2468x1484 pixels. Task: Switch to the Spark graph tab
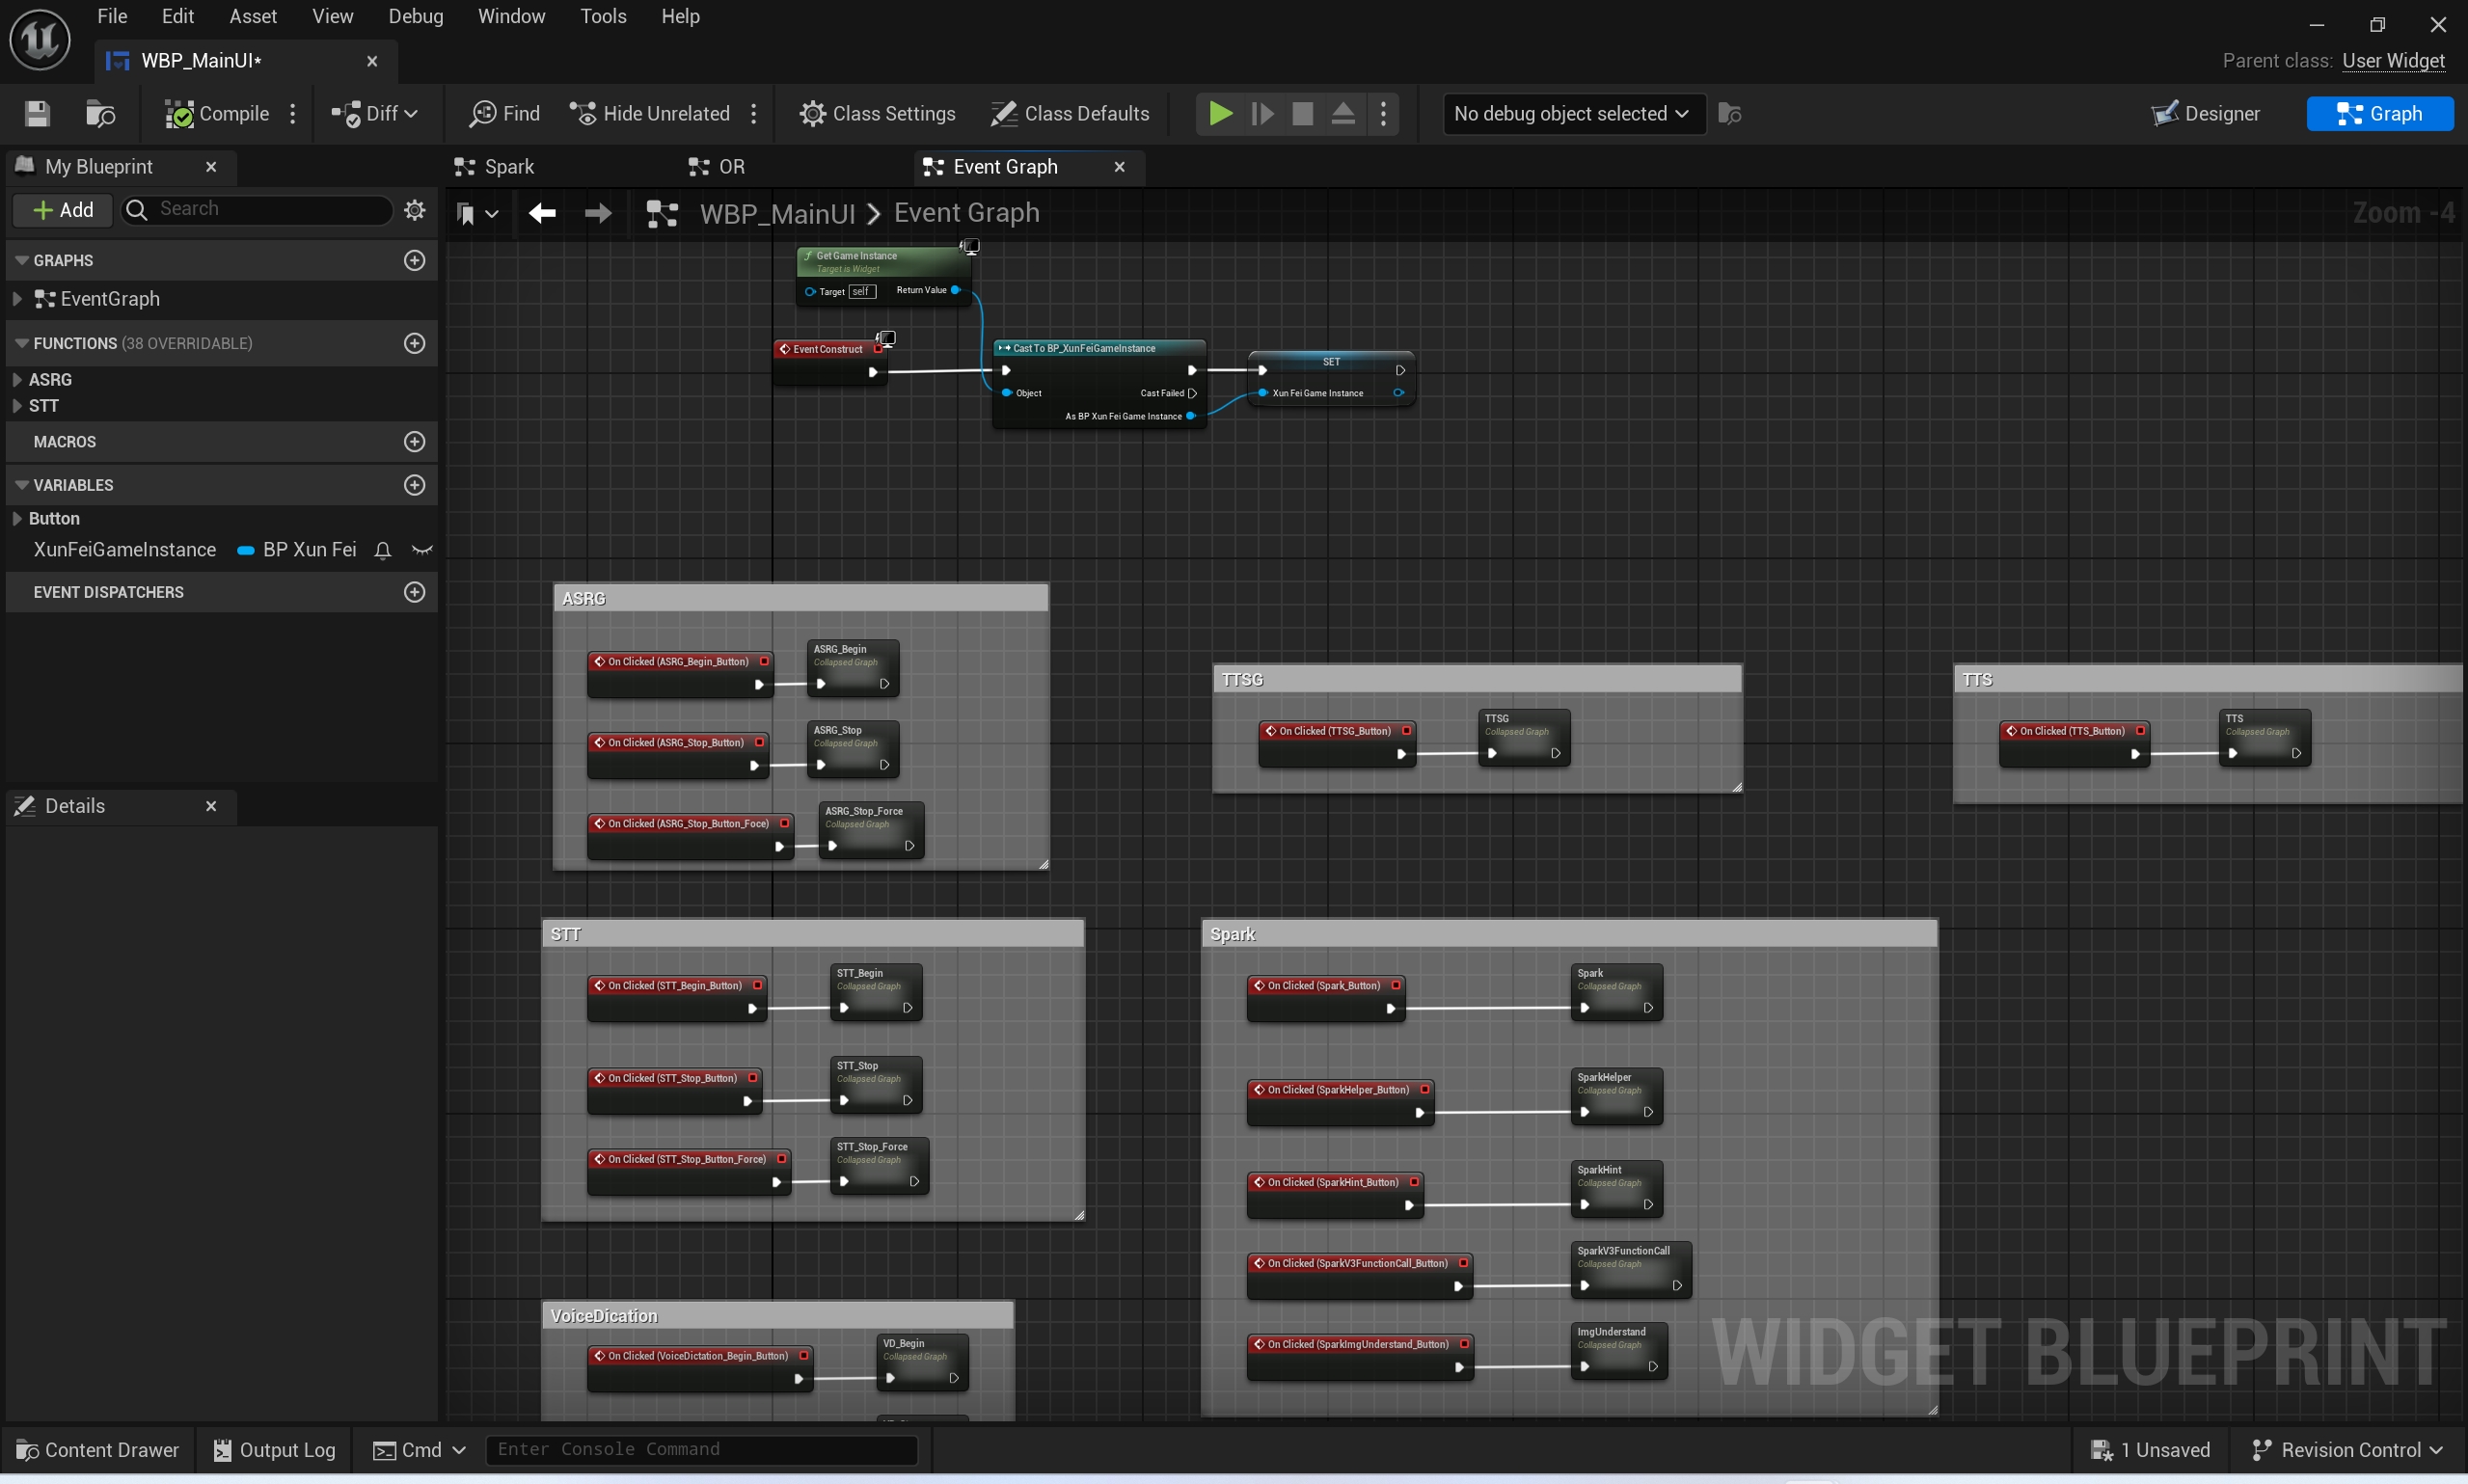click(495, 167)
